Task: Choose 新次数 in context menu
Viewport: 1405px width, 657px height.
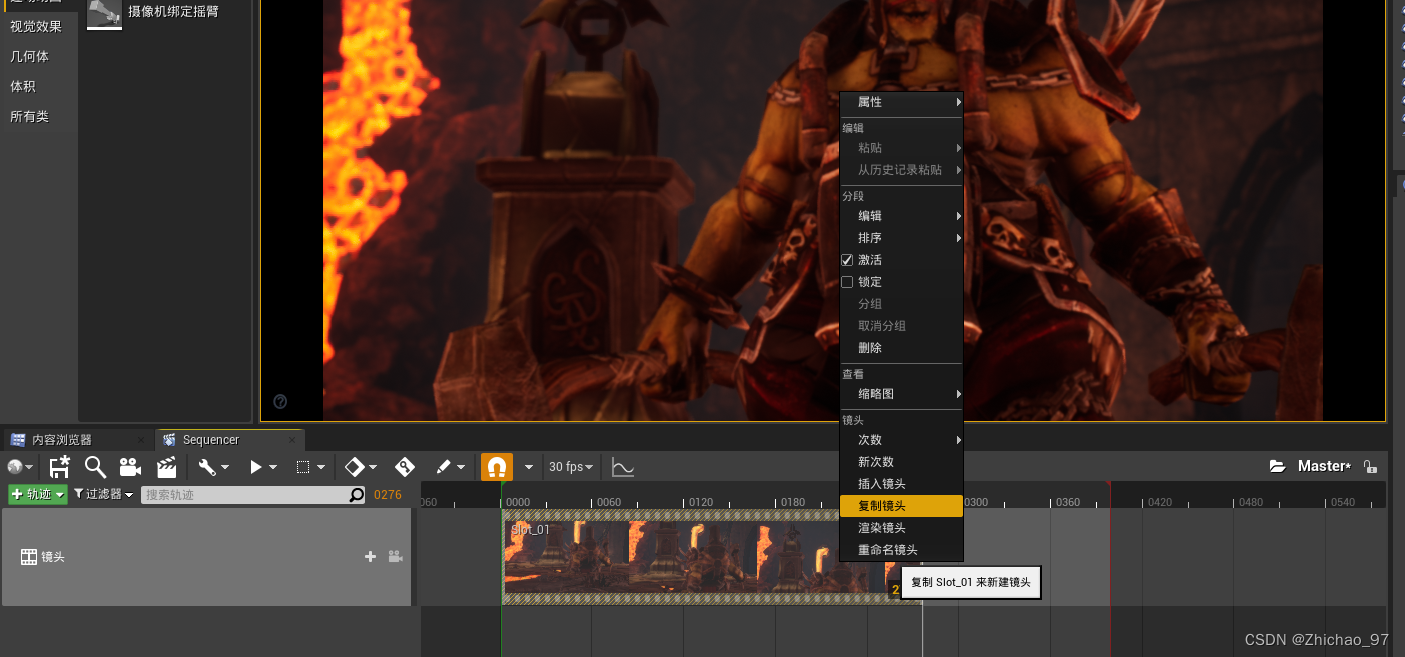Action: 901,462
